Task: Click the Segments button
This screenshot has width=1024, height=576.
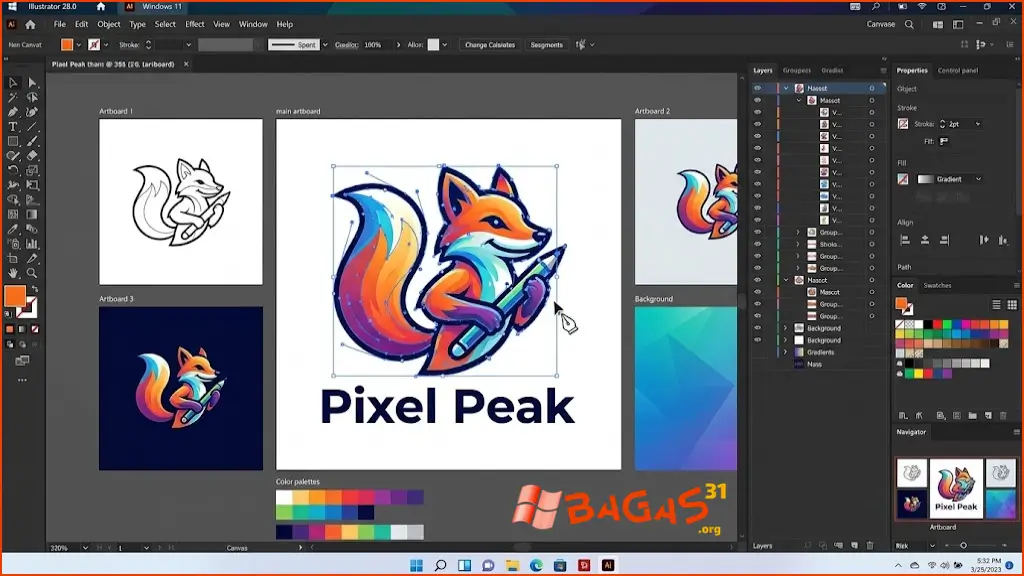Action: coord(547,45)
